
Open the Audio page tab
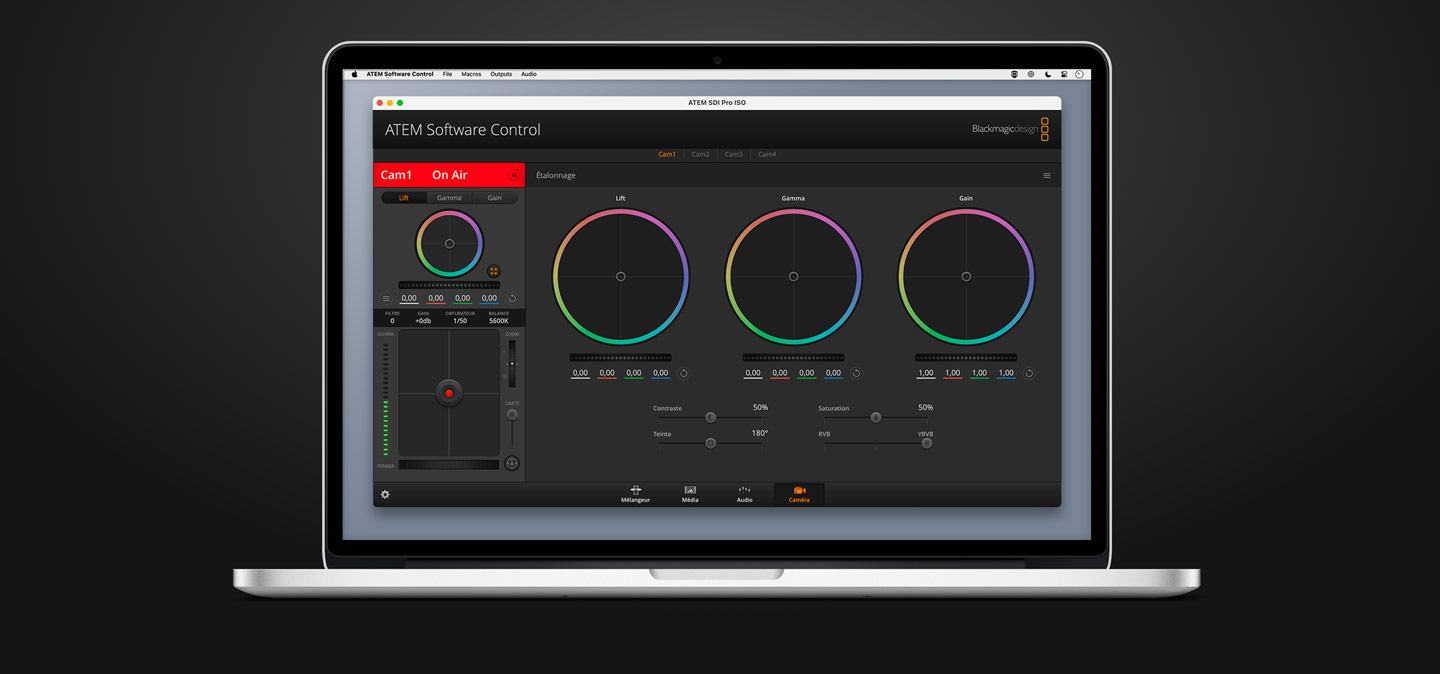(744, 494)
